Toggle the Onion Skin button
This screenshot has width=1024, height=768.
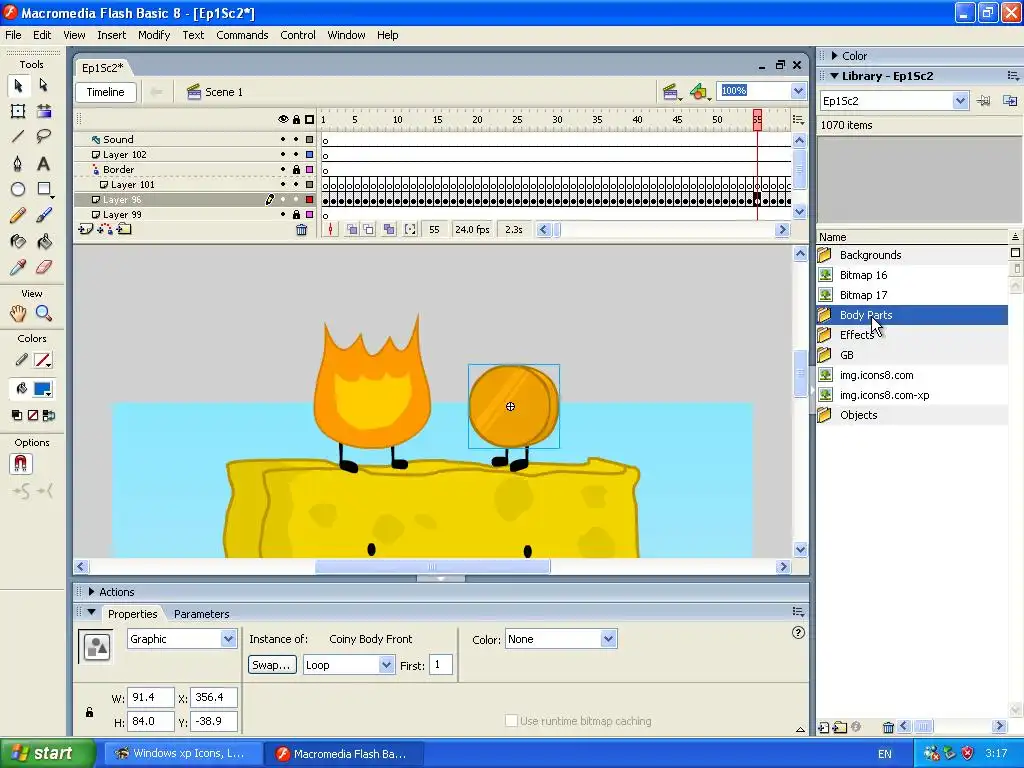tap(352, 230)
